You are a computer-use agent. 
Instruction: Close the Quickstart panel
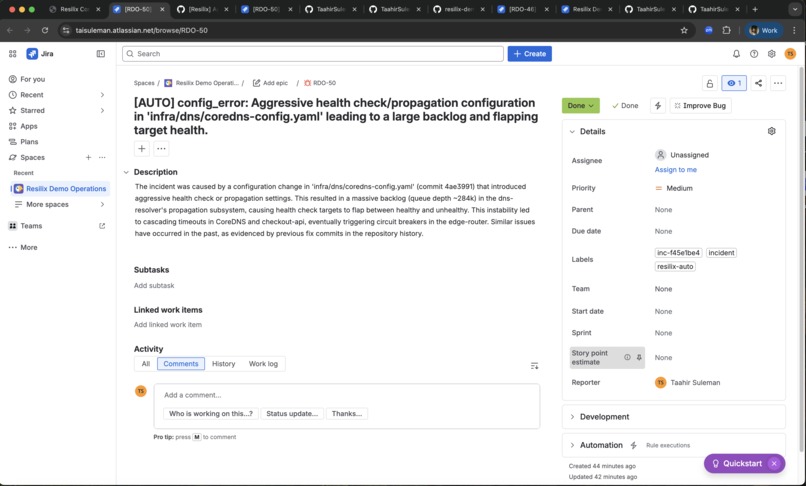pos(774,463)
